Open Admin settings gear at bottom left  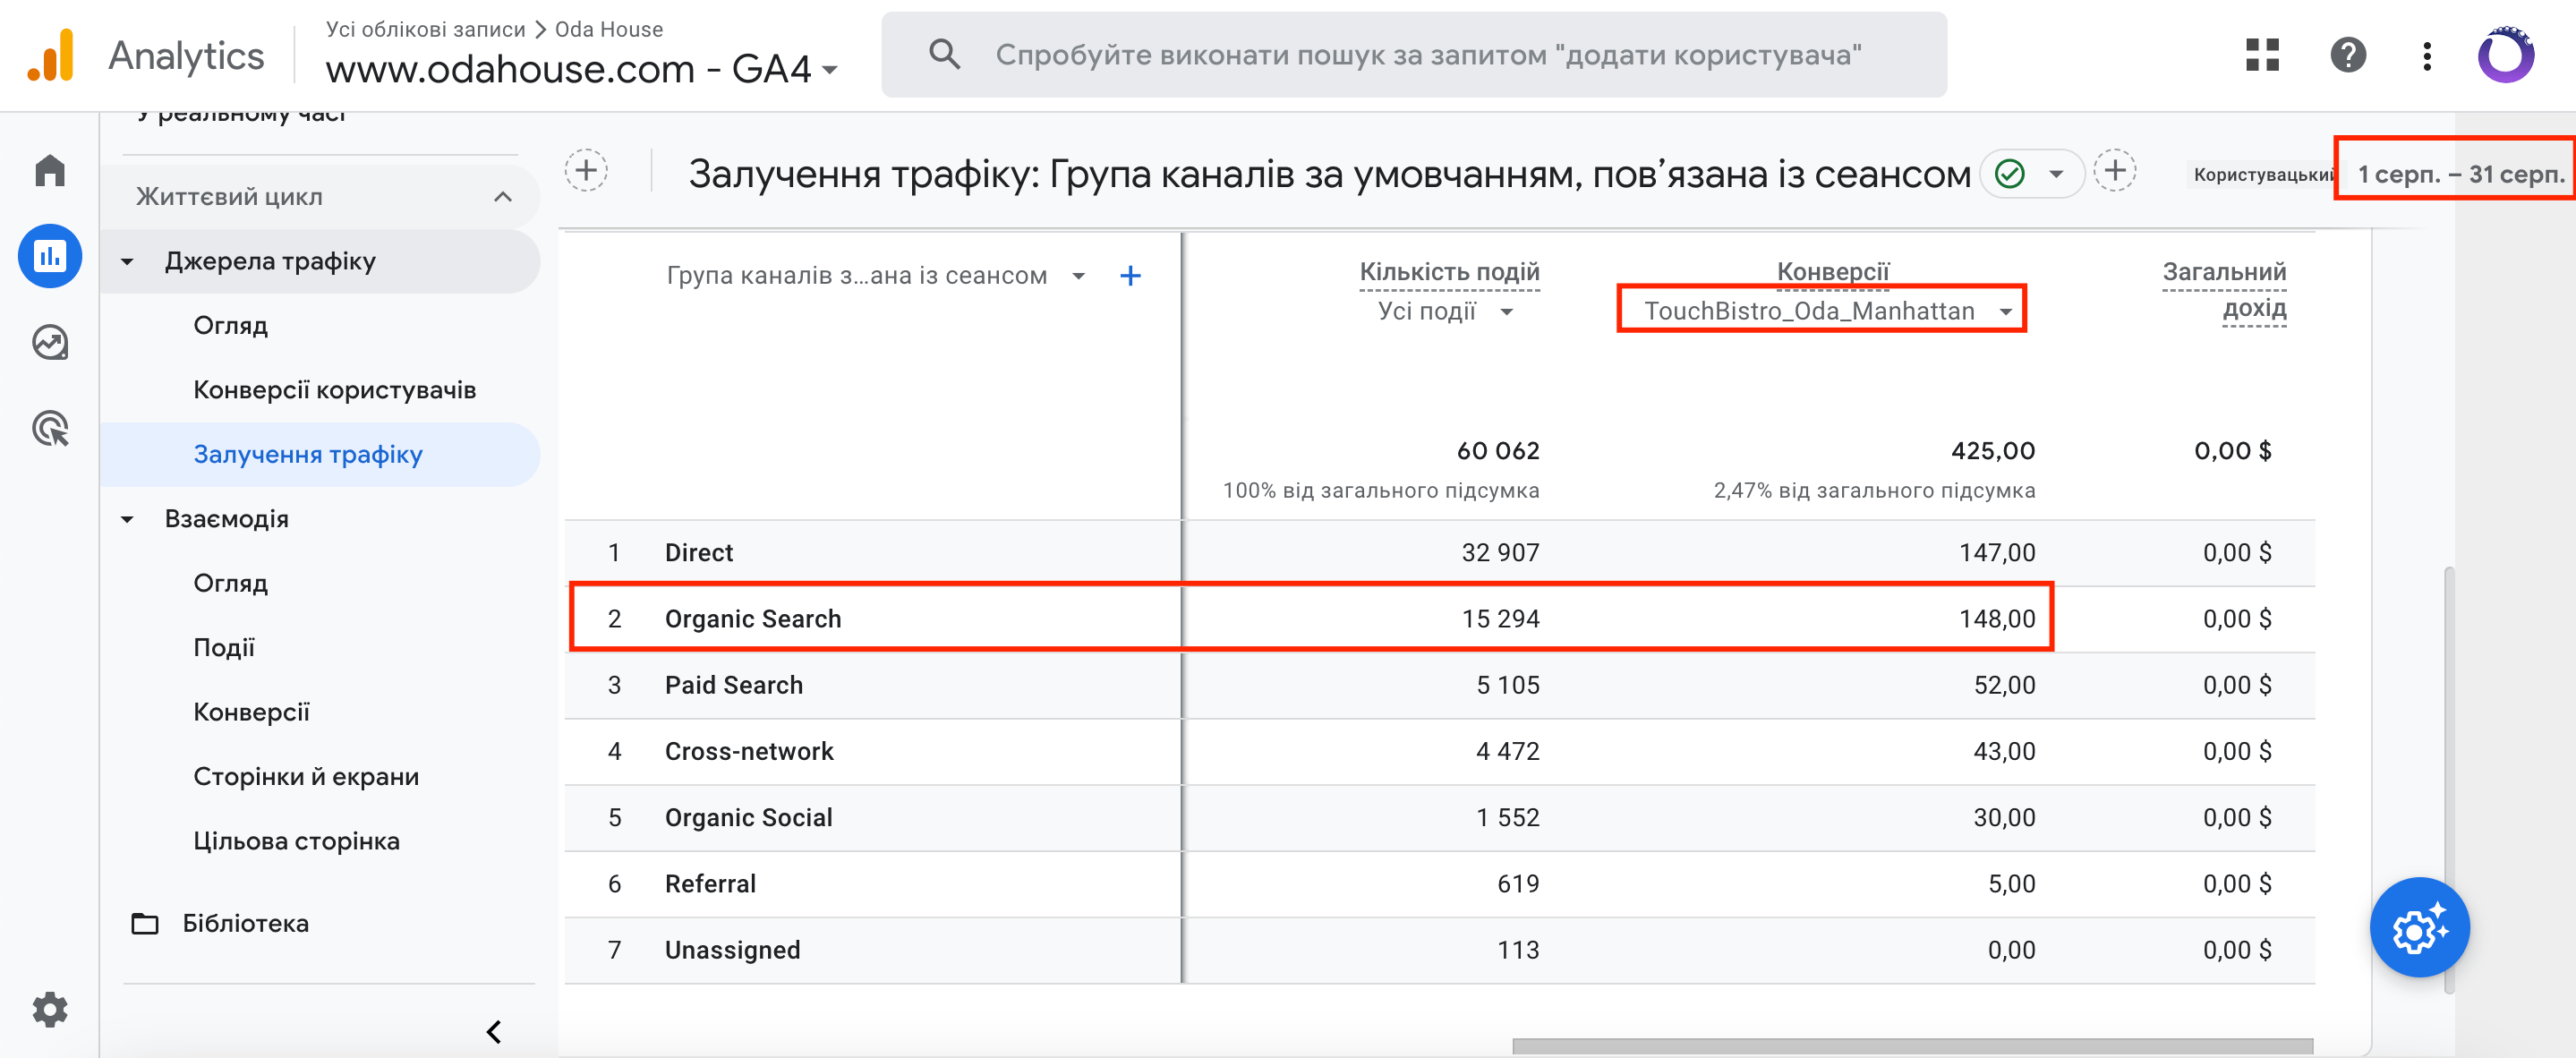pos(50,1009)
